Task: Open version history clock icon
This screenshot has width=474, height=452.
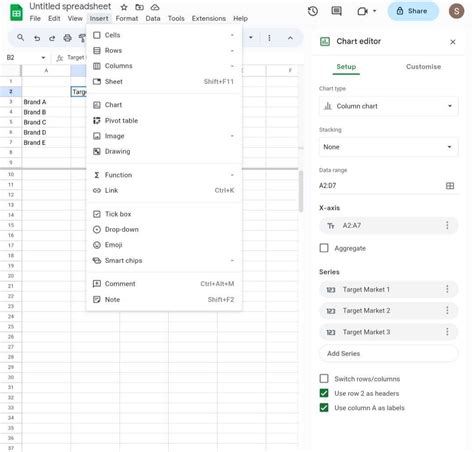Action: (x=313, y=11)
